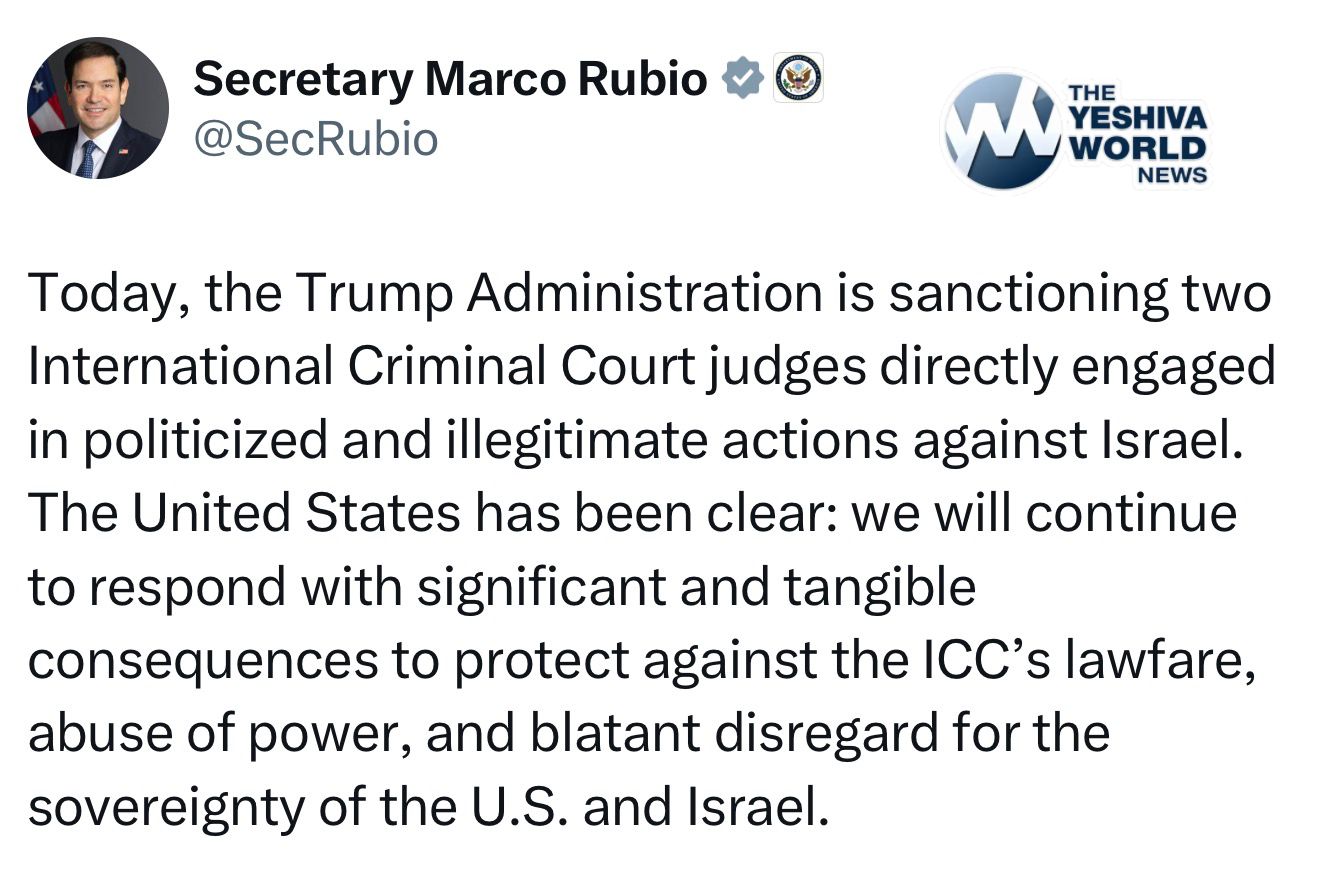
Task: Open the @SecRubio handle link
Action: tap(316, 138)
